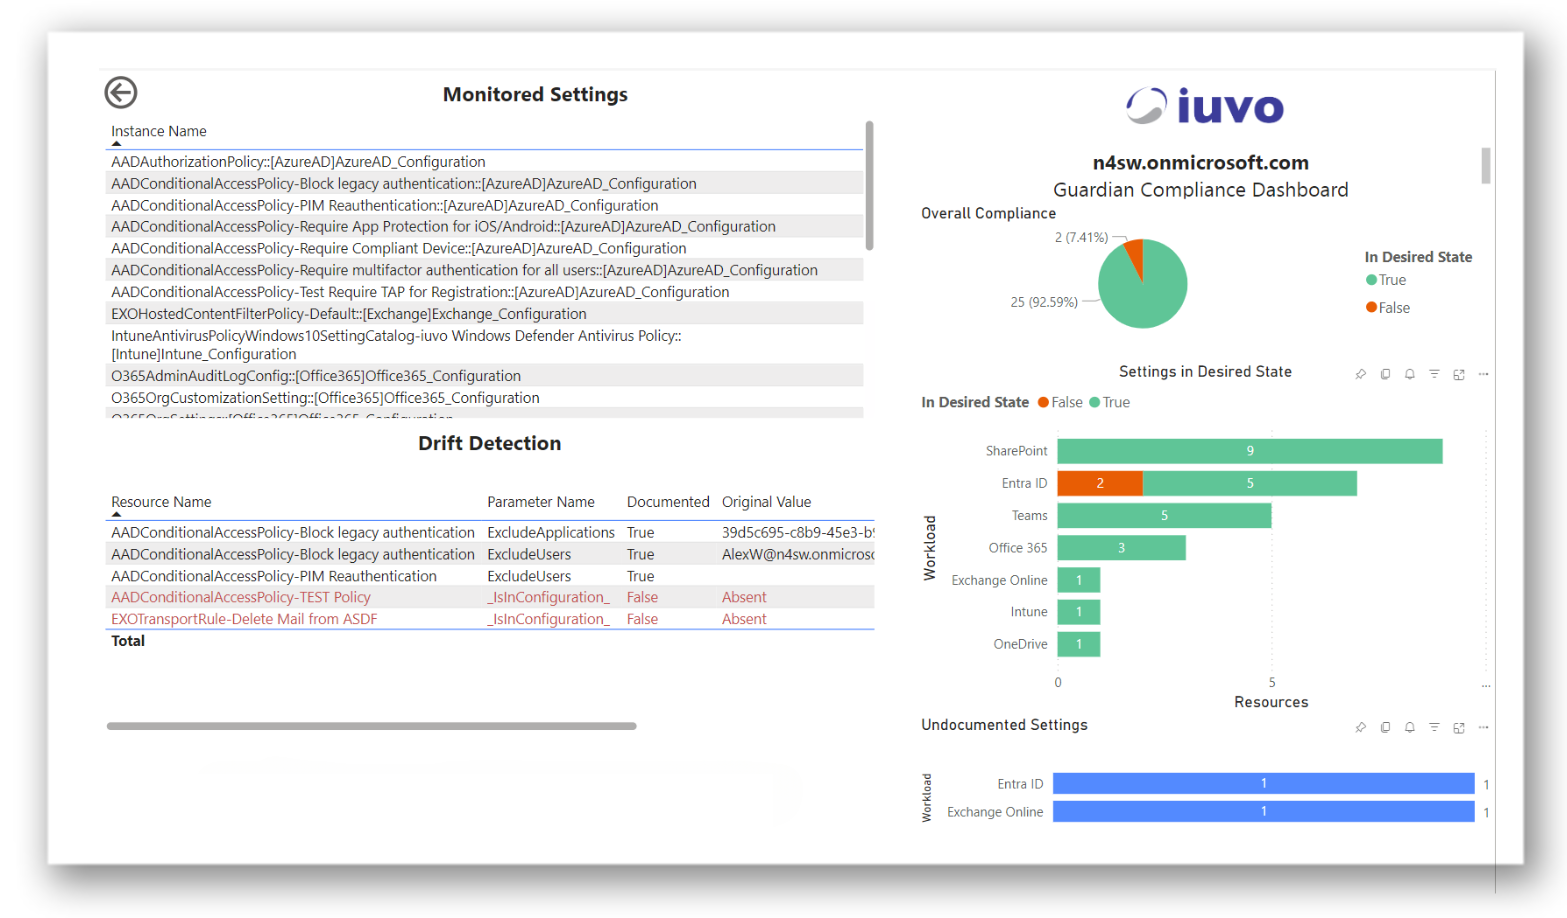This screenshot has height=918, width=1567.
Task: Sort by the Instance Name column header
Action: 159,131
